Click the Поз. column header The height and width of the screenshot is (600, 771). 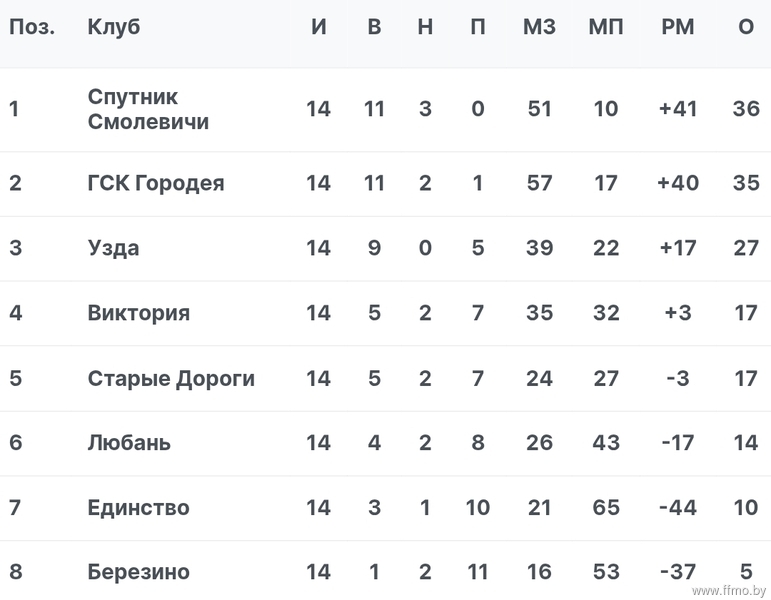point(32,27)
